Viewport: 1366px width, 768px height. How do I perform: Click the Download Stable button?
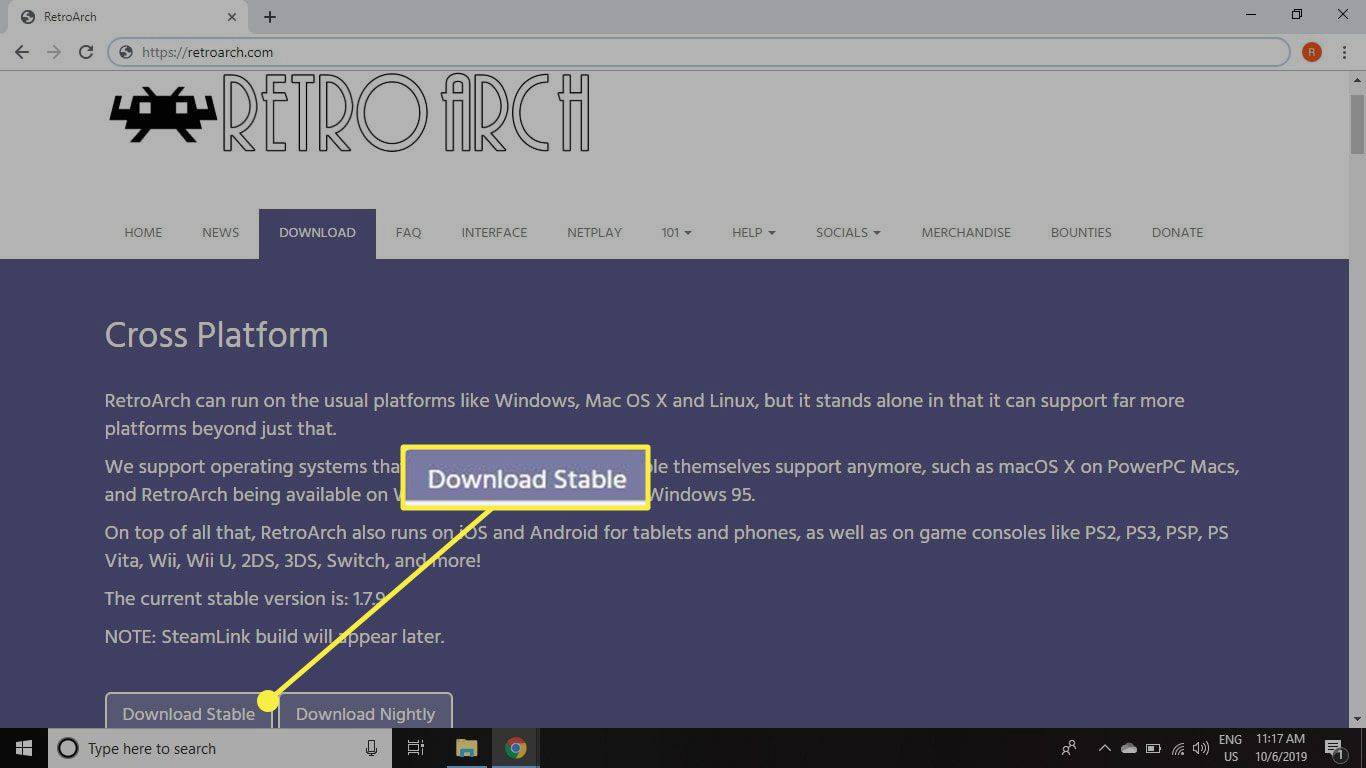coord(189,711)
